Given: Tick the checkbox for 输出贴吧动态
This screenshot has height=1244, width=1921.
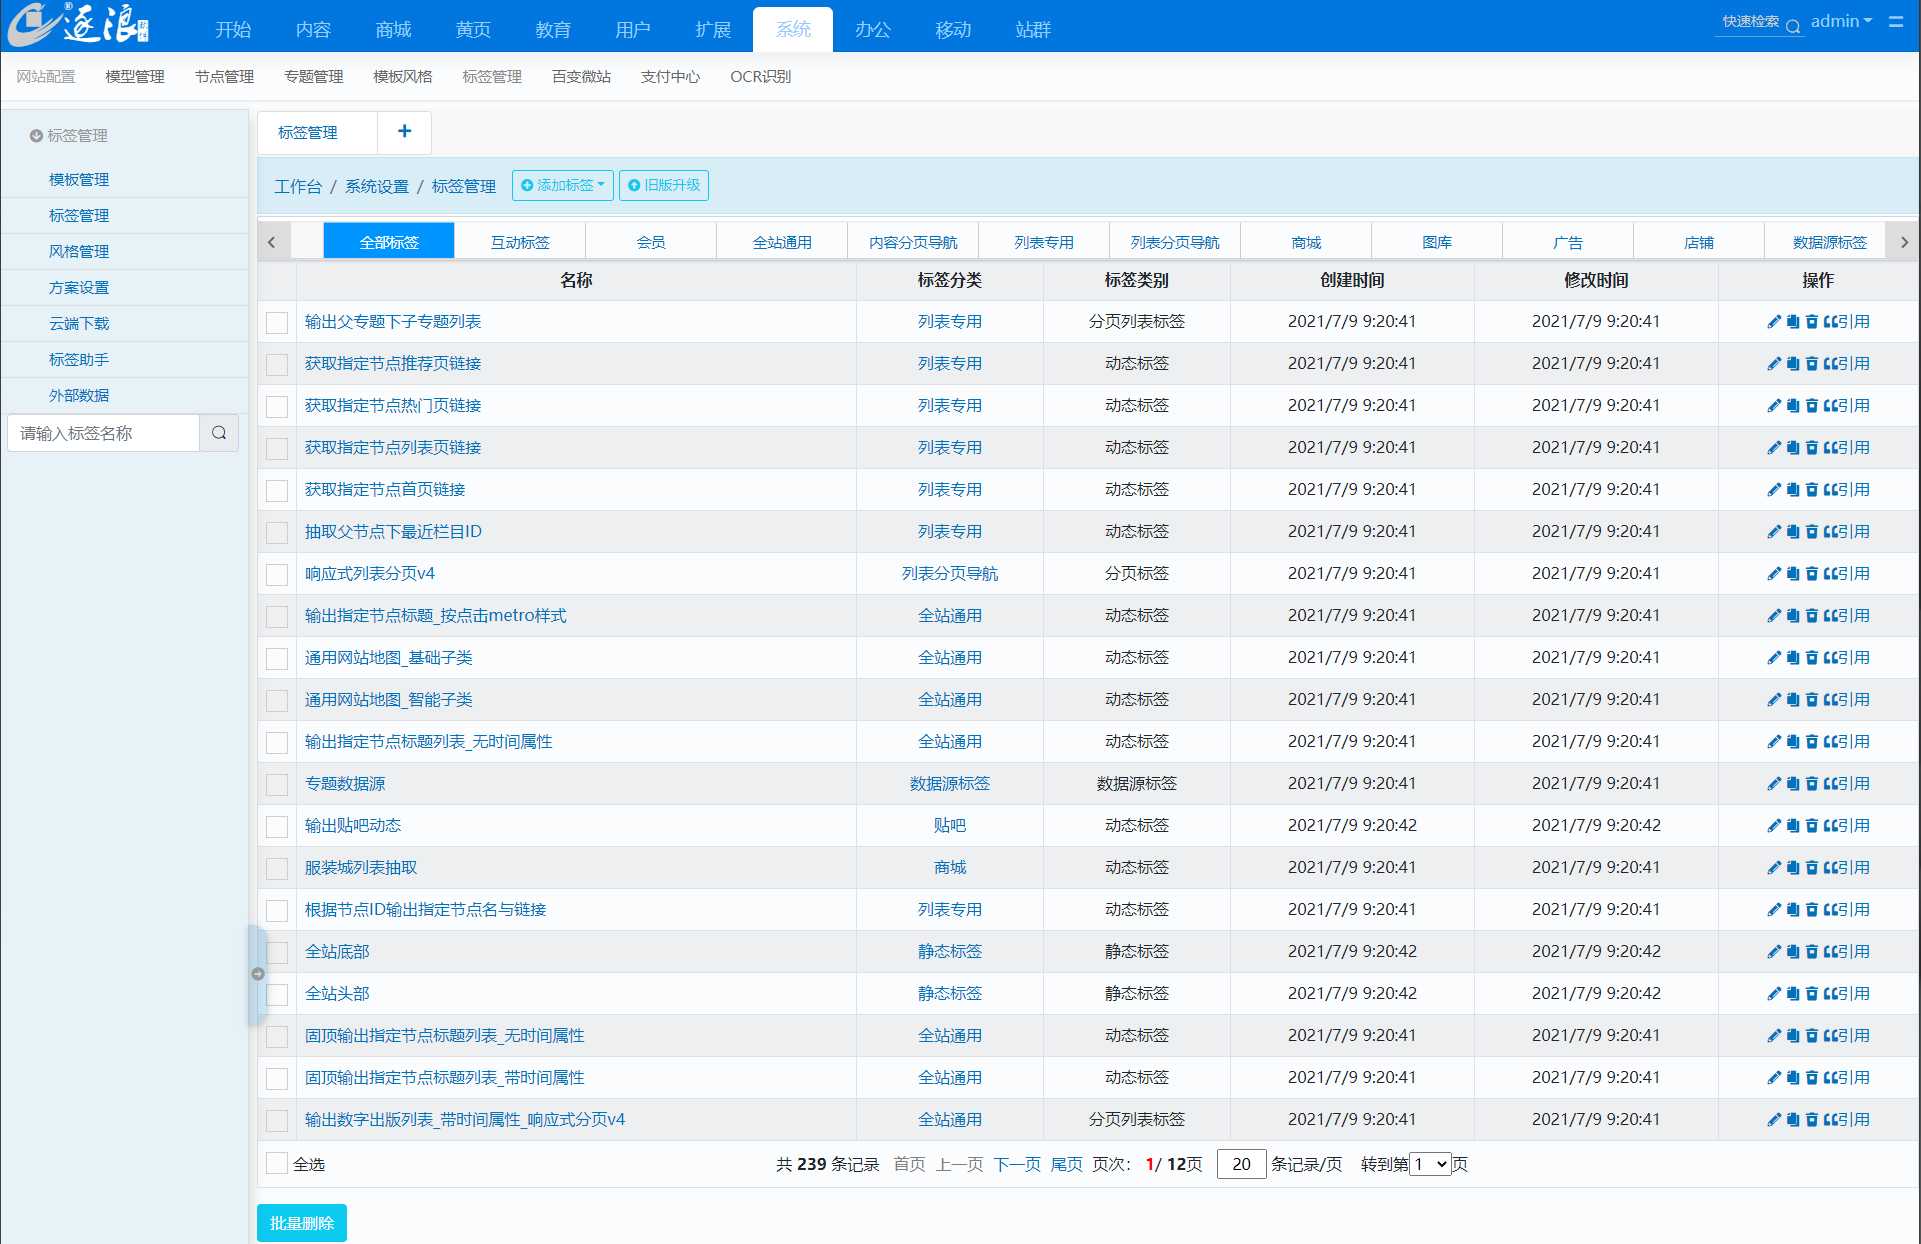Looking at the screenshot, I should click(x=277, y=826).
